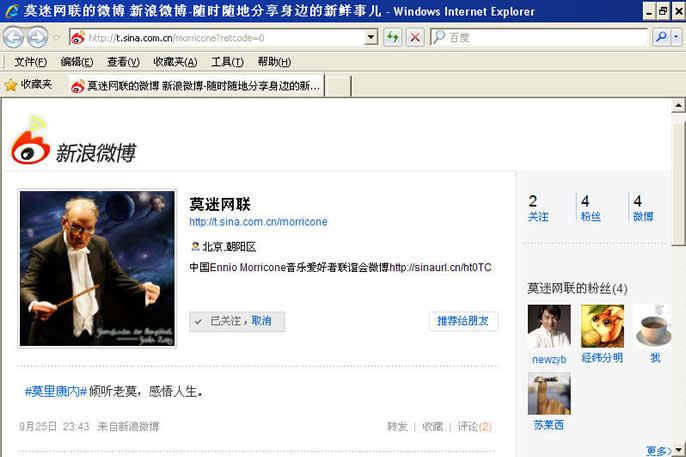The image size is (686, 457).
Task: Click the scrollbar up arrow
Action: click(678, 105)
